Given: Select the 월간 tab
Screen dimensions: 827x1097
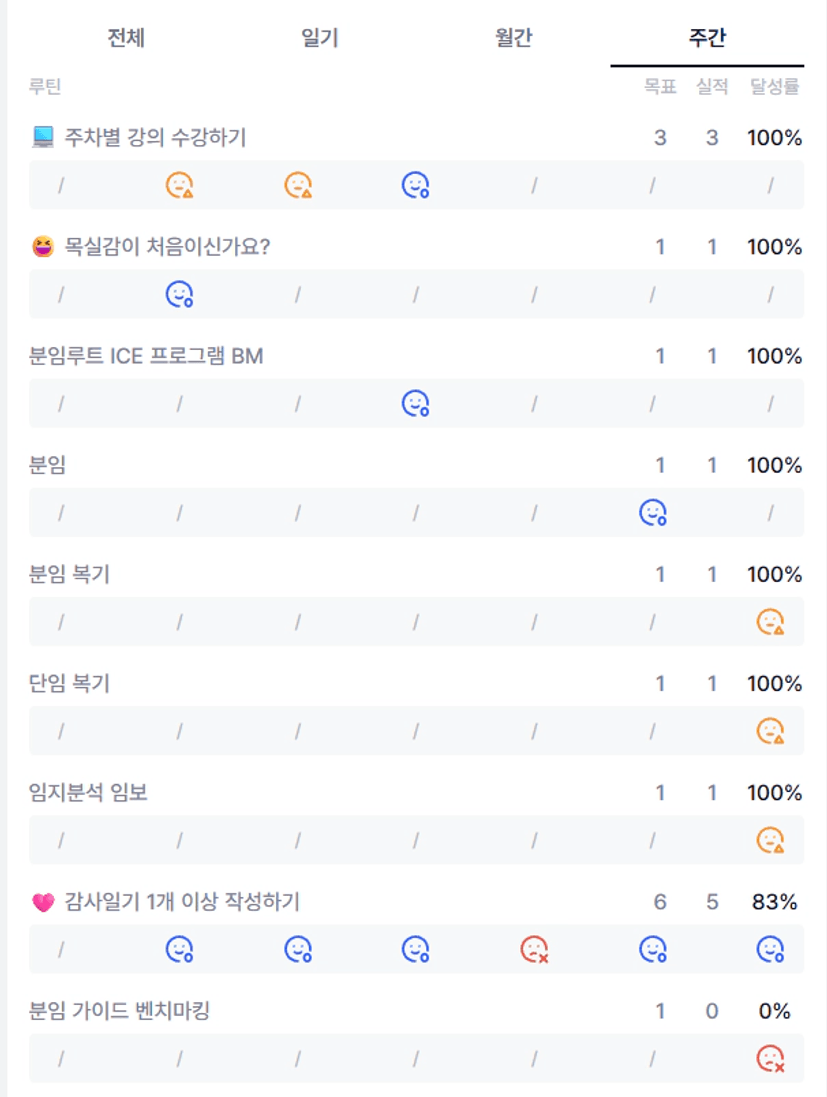Looking at the screenshot, I should tap(513, 39).
